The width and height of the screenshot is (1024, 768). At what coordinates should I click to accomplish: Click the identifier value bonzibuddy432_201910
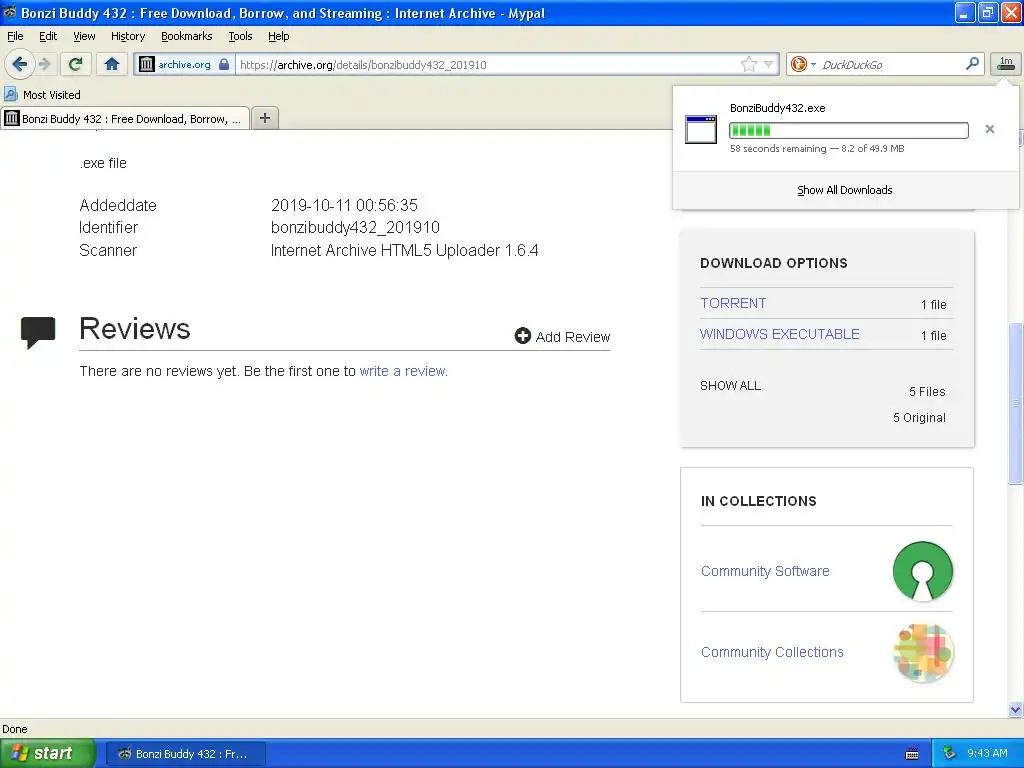pos(355,227)
